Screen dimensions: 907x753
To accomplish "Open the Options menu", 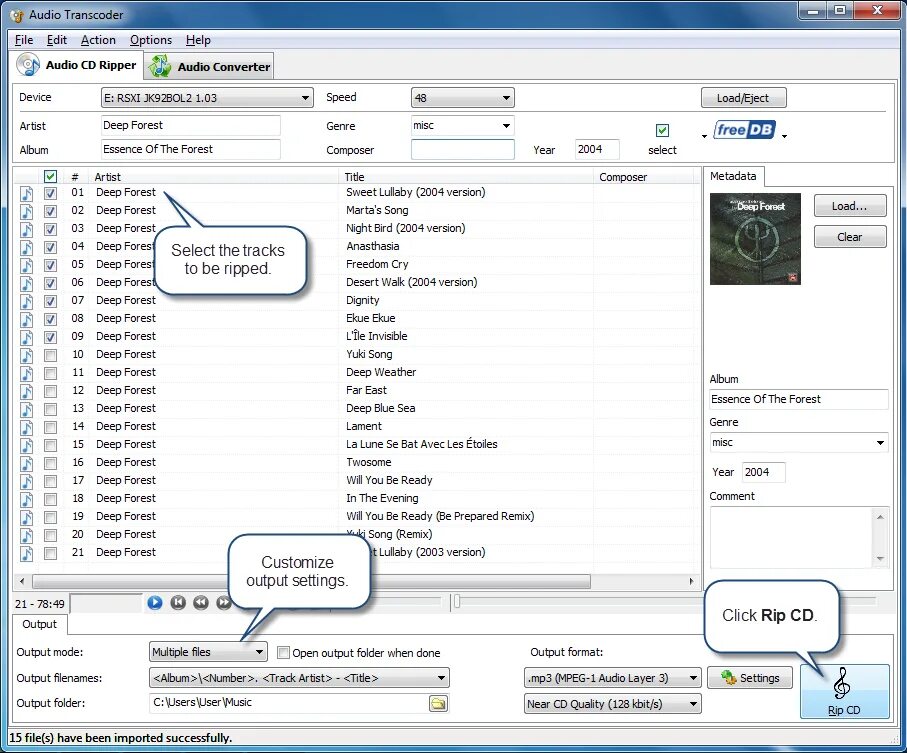I will pos(151,40).
